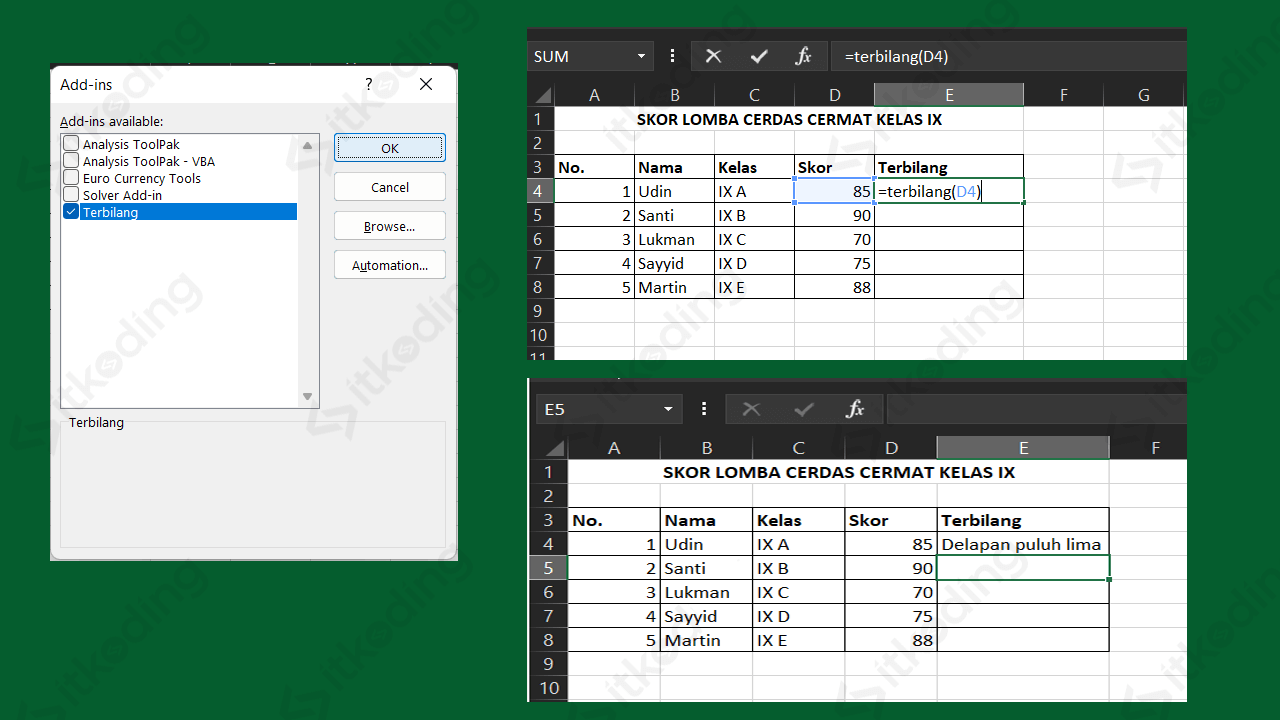Select column F header in bottom spreadsheet
Screen dimensions: 1280x720
(x=1148, y=448)
